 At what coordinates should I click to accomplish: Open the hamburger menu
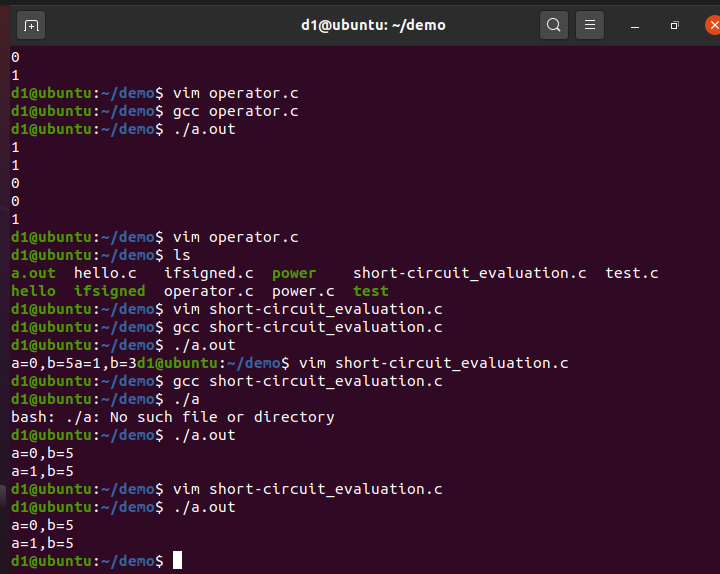tap(590, 25)
